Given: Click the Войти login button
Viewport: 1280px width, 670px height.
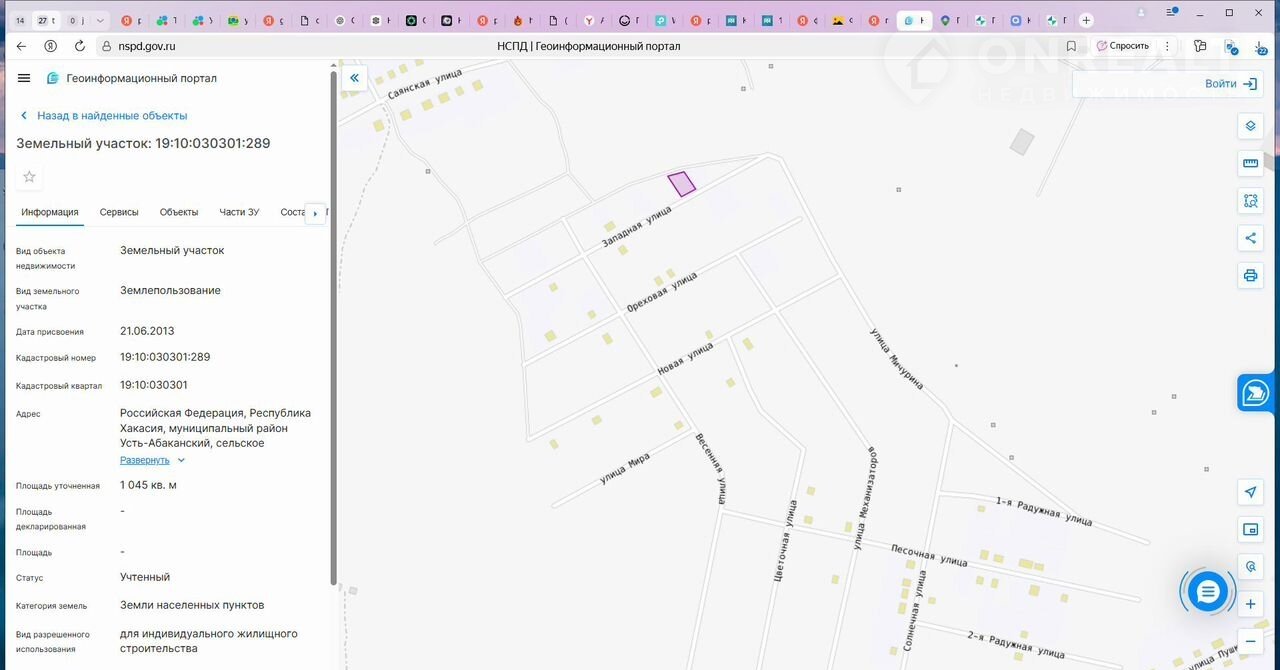Looking at the screenshot, I should point(1230,84).
